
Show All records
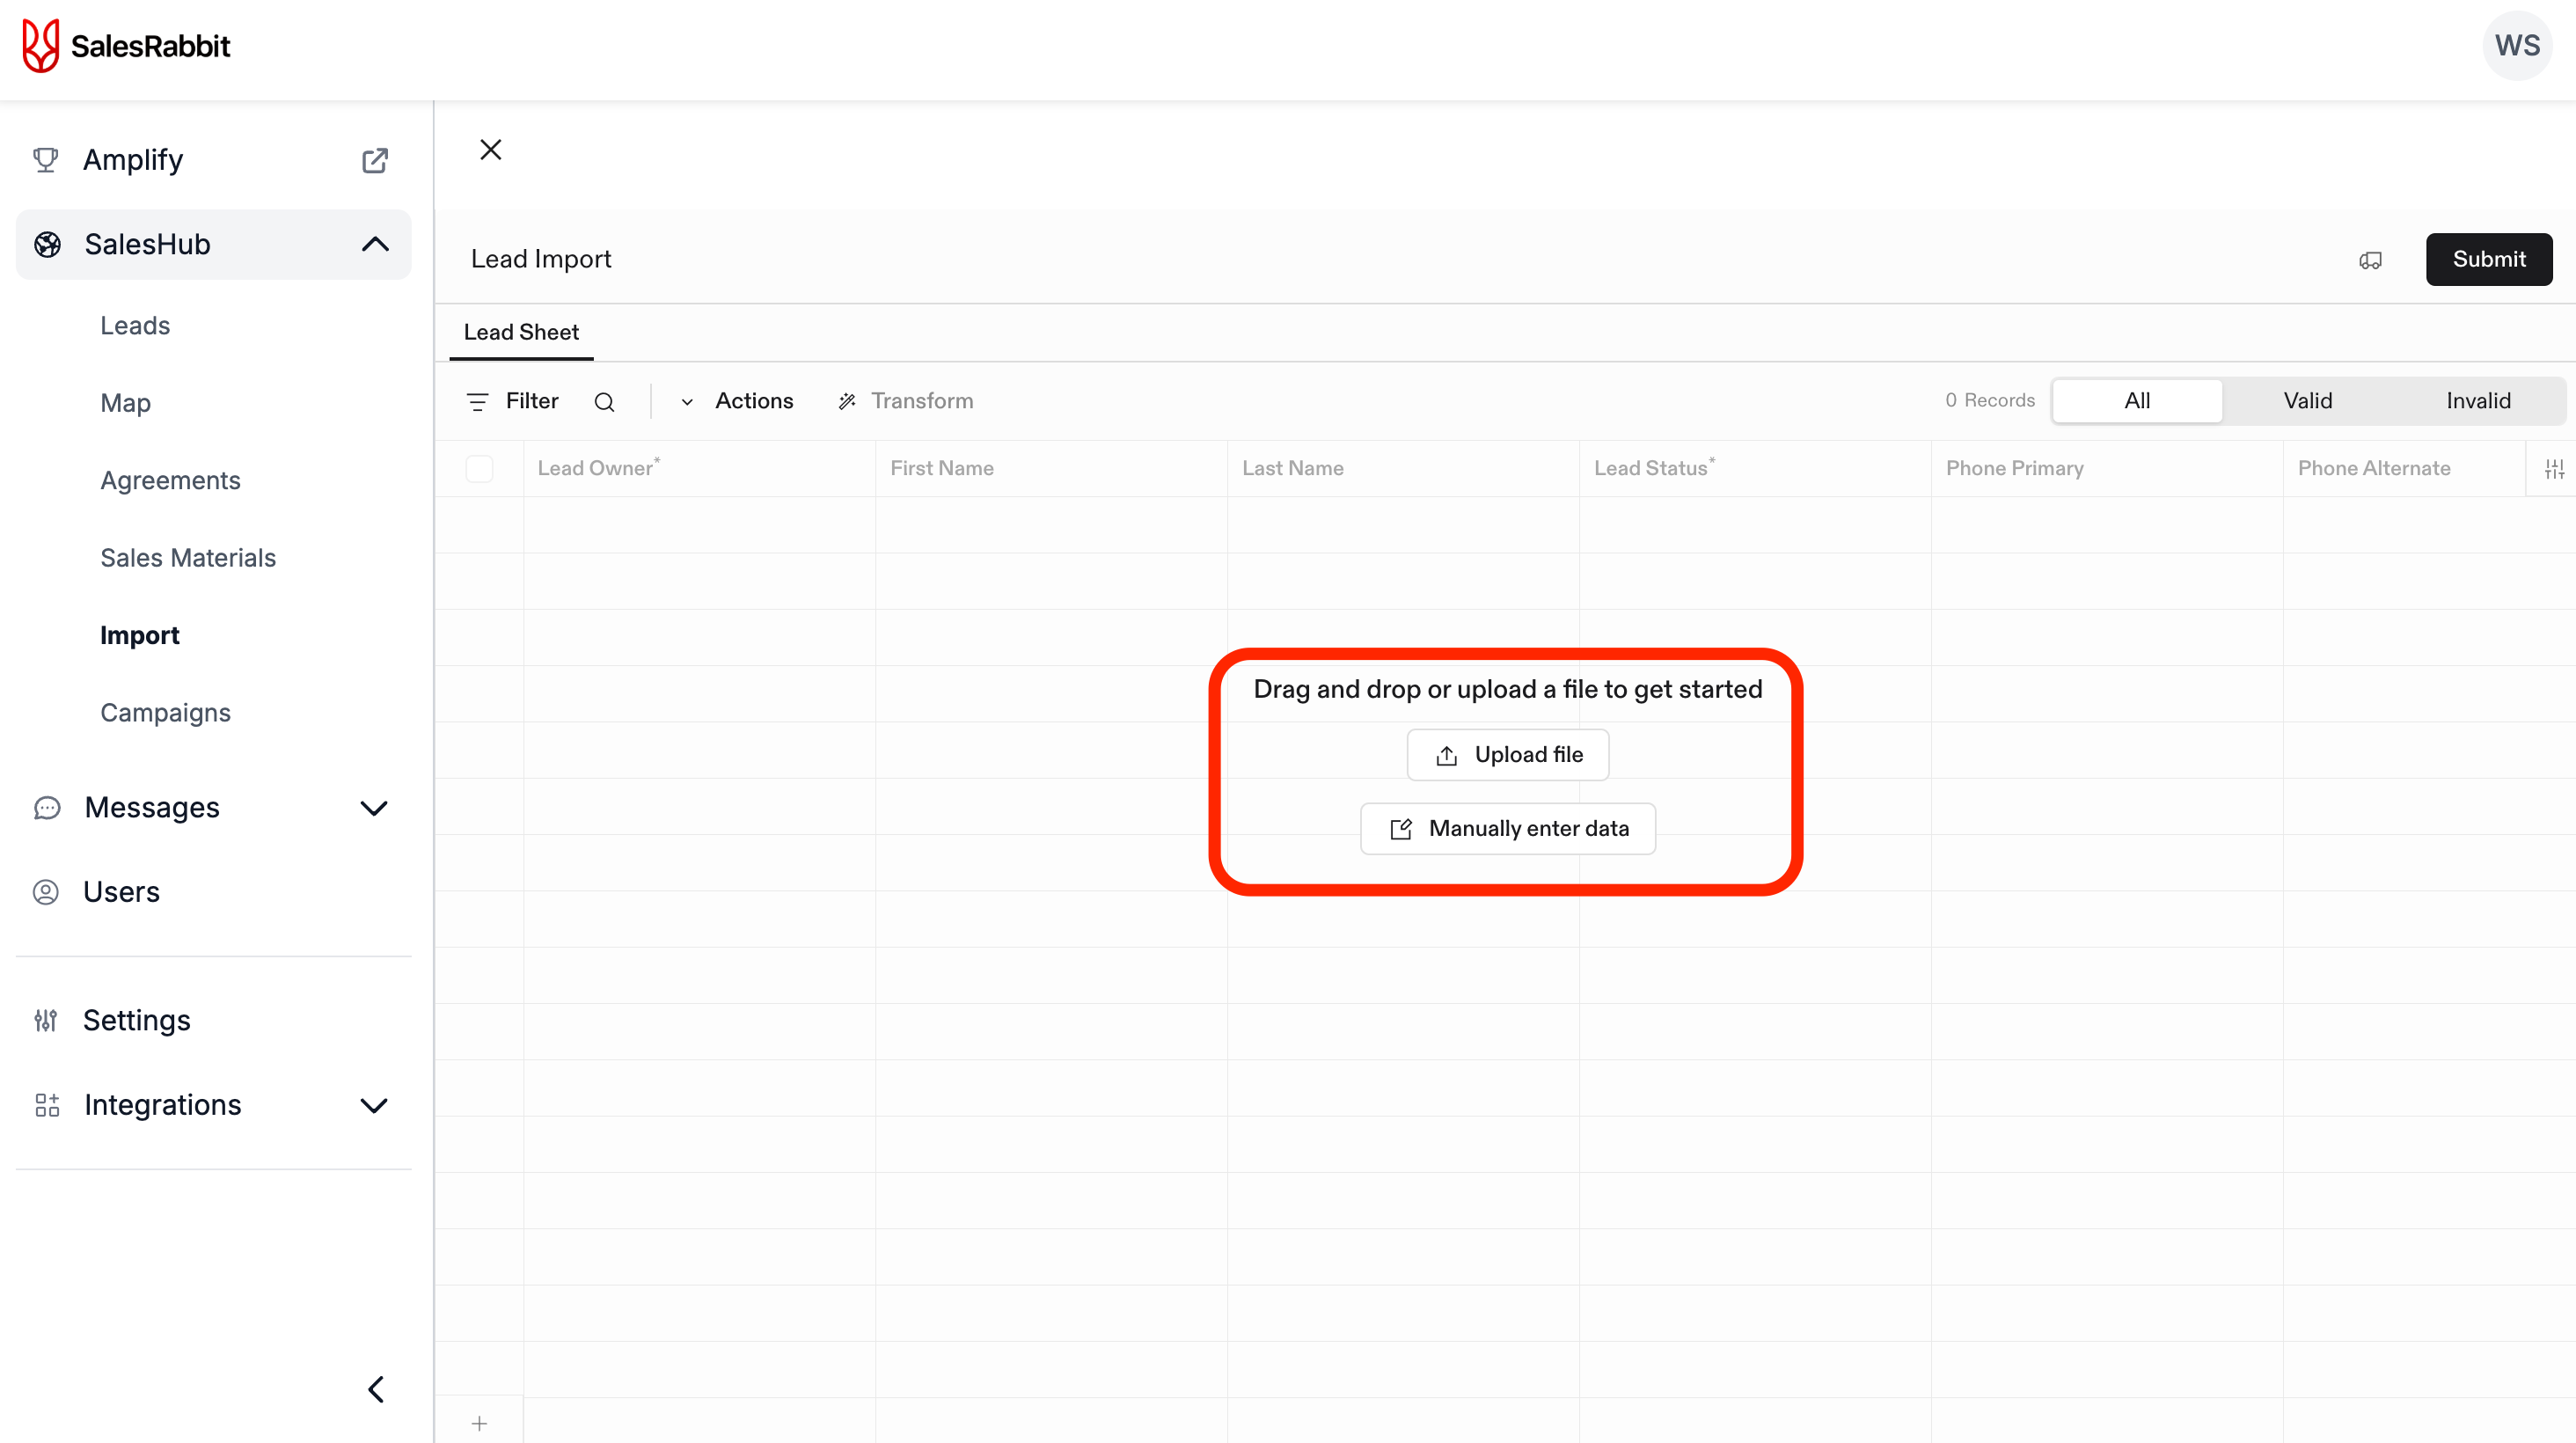coord(2137,401)
